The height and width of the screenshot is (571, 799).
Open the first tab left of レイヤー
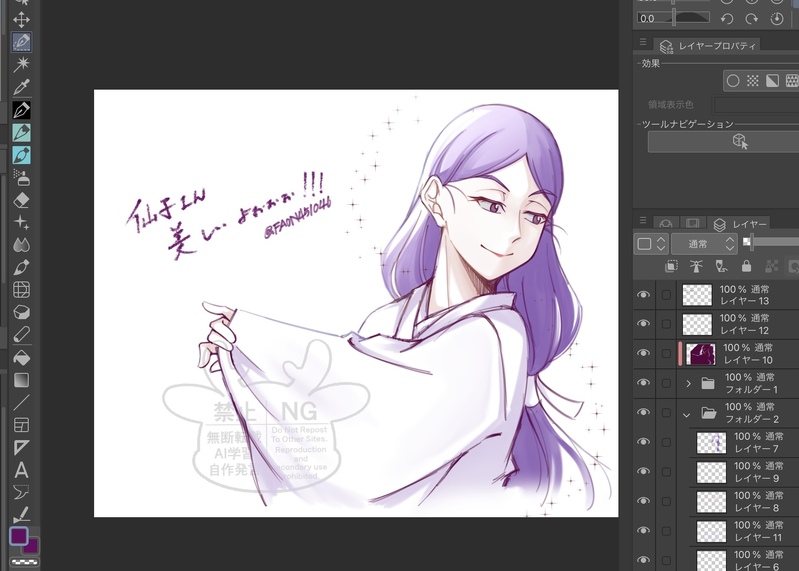click(x=693, y=224)
